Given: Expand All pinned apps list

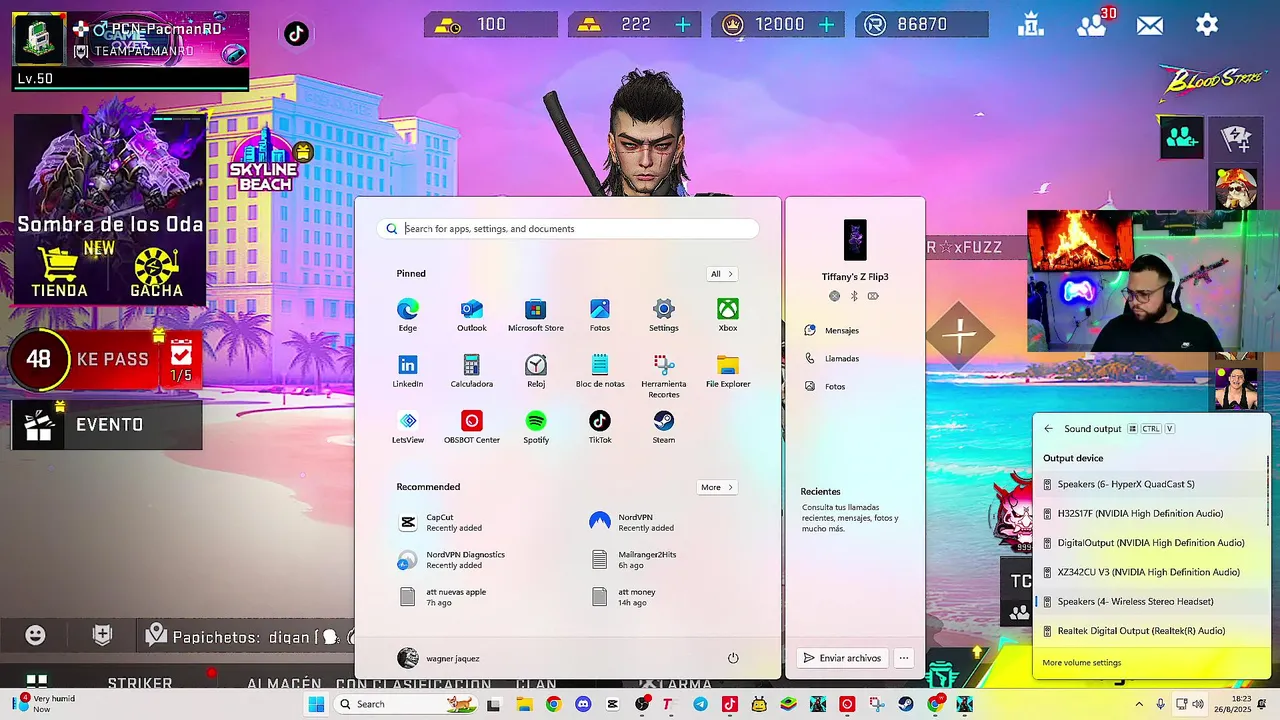Looking at the screenshot, I should point(722,274).
